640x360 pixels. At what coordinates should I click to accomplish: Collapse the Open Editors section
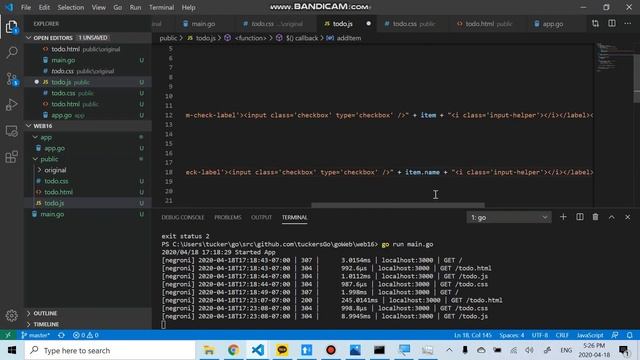[88, 38]
